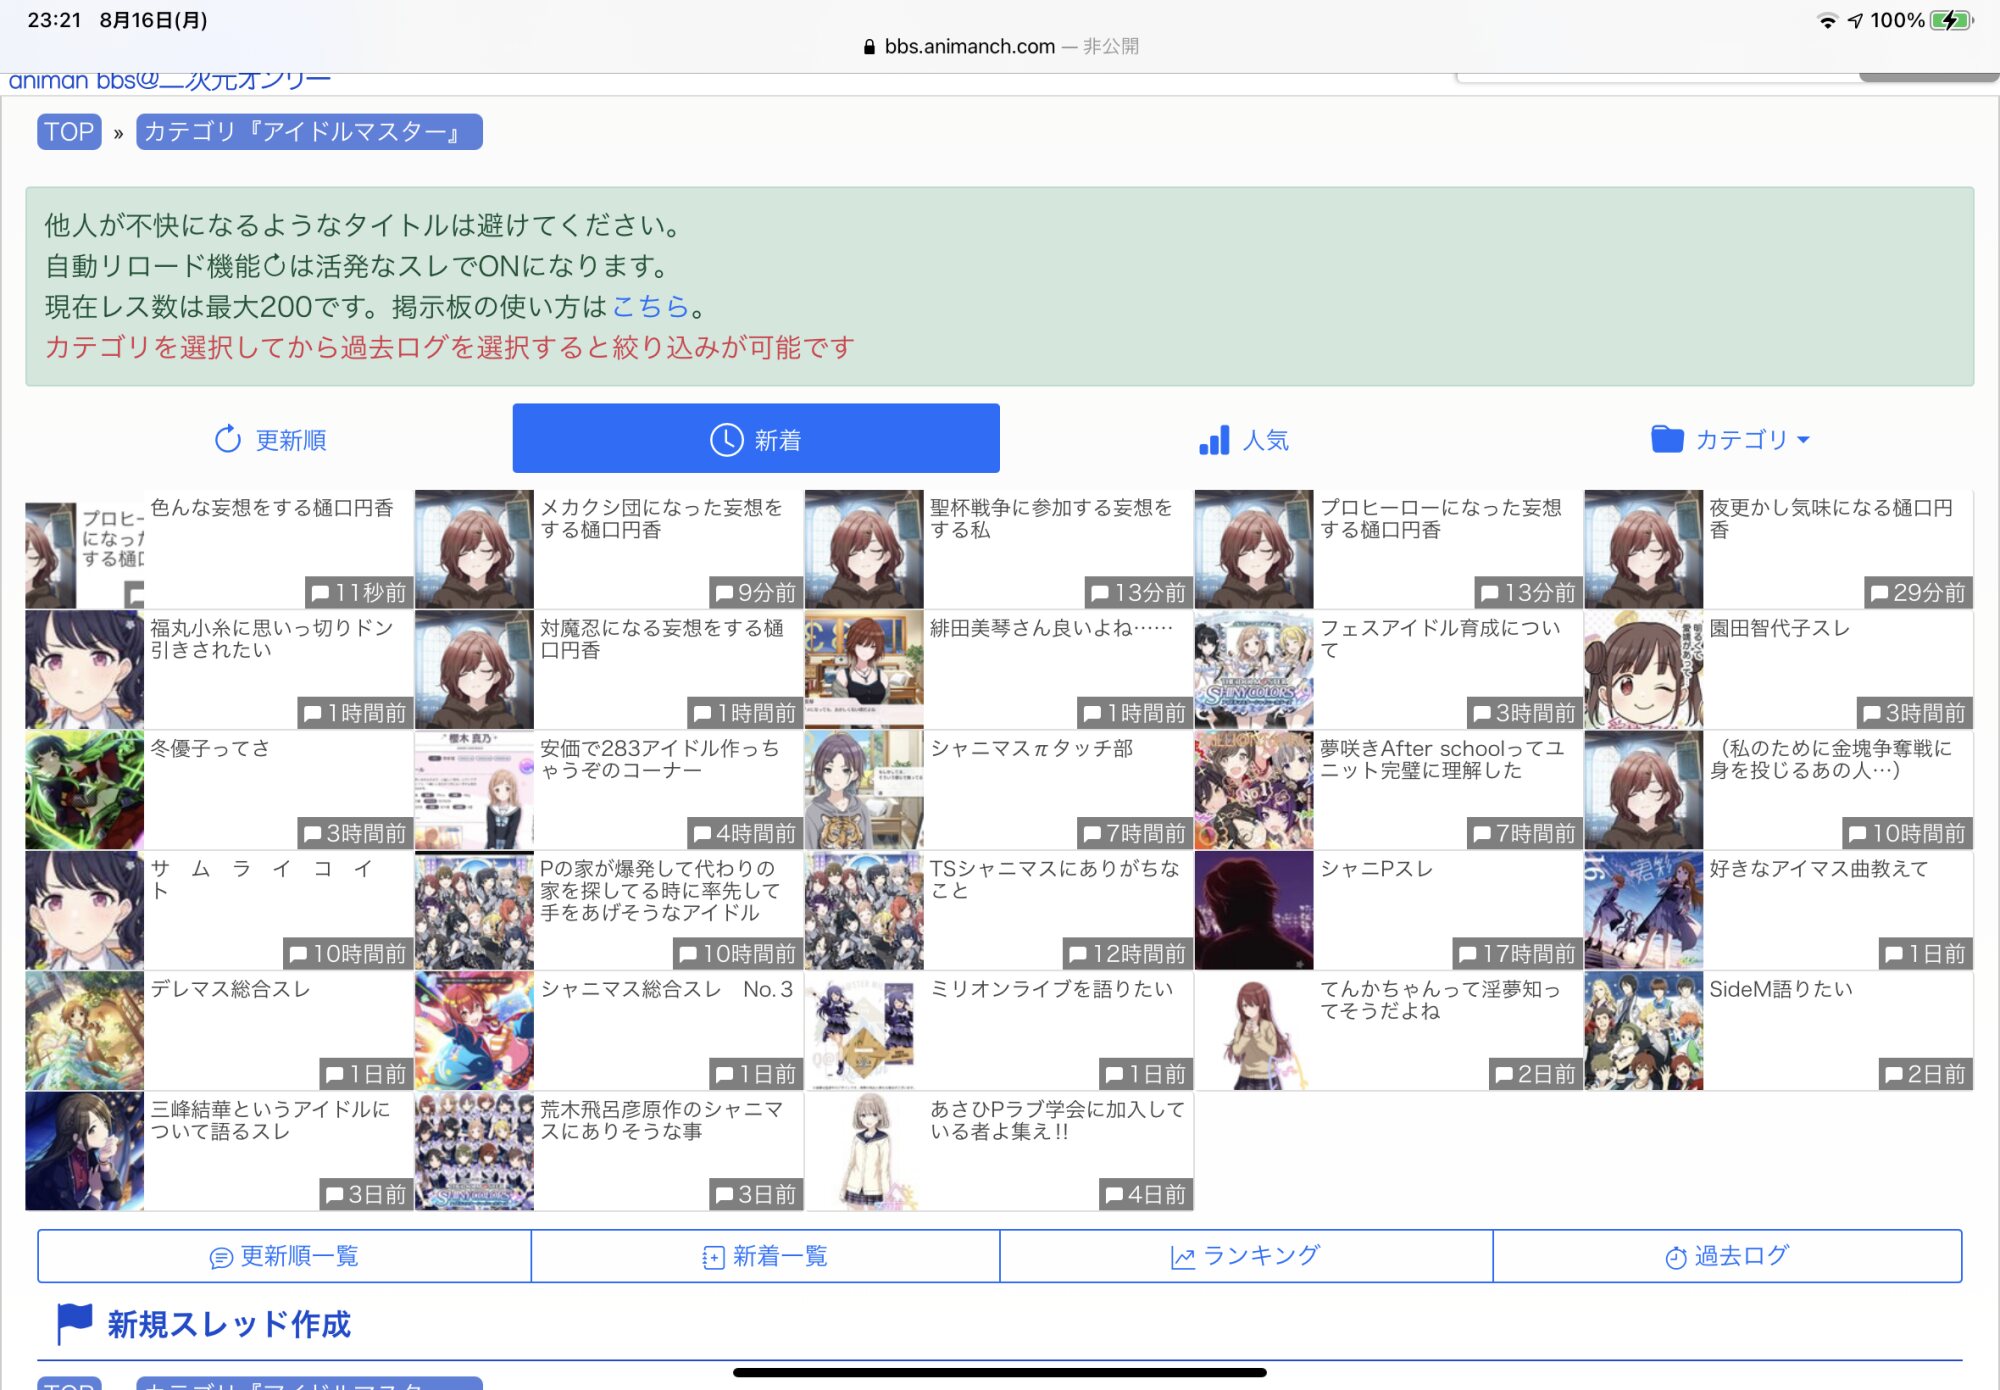The width and height of the screenshot is (2000, 1390).
Task: Click thumbnail of シャニPスレ thread
Action: [x=1253, y=910]
